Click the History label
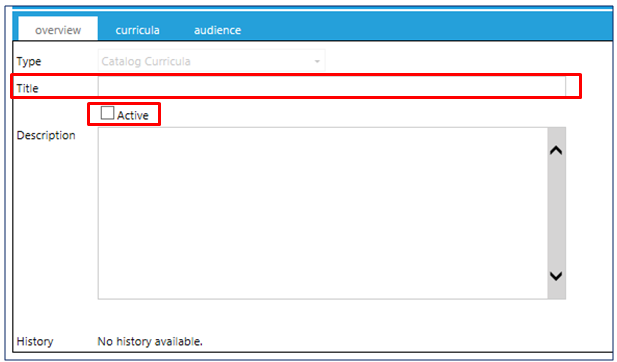 pos(35,341)
